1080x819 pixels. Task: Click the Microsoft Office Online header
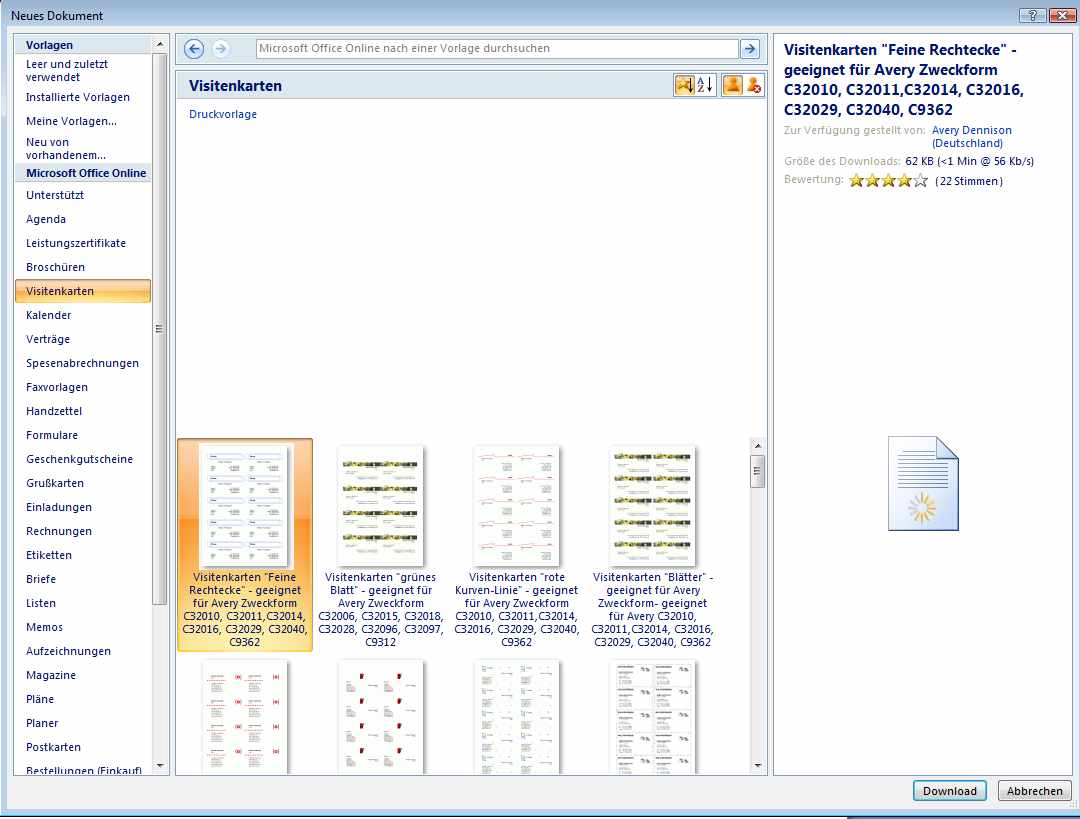tap(83, 173)
